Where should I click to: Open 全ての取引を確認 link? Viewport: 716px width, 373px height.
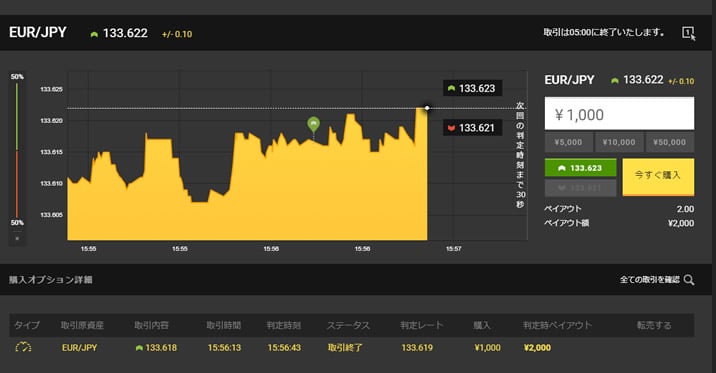[x=650, y=280]
